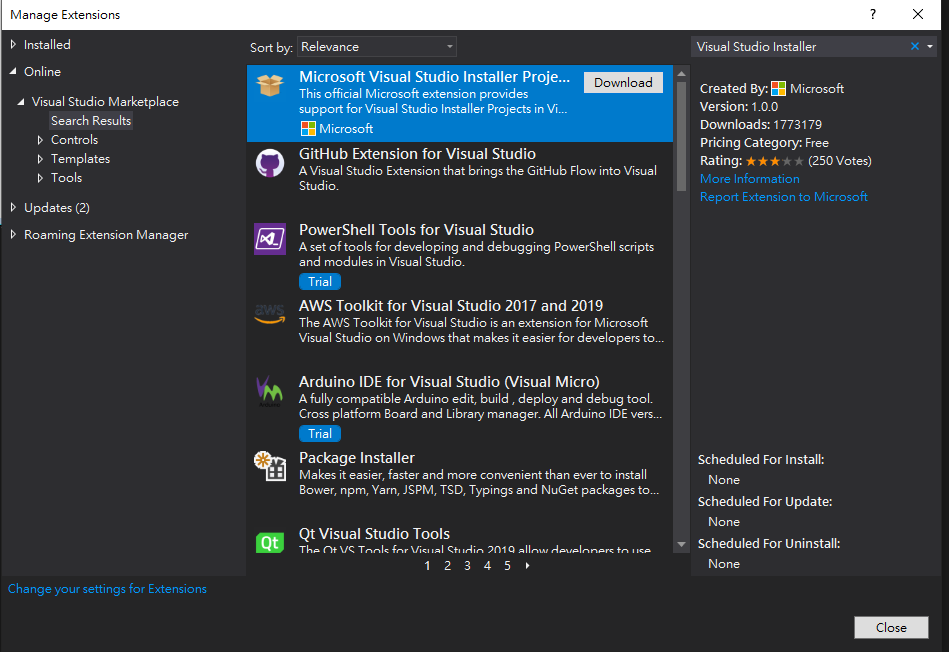Viewport: 949px width, 652px height.
Task: Click results page 1
Action: 427,565
